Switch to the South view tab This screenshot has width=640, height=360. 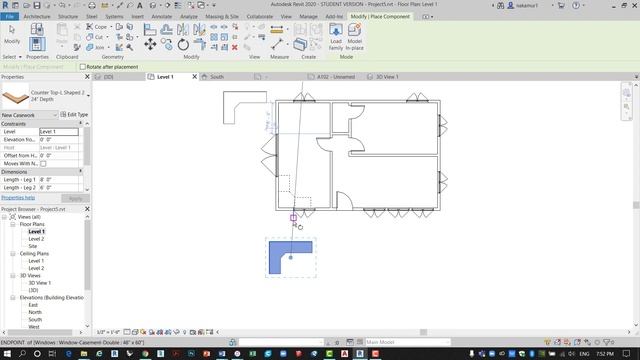pyautogui.click(x=217, y=77)
